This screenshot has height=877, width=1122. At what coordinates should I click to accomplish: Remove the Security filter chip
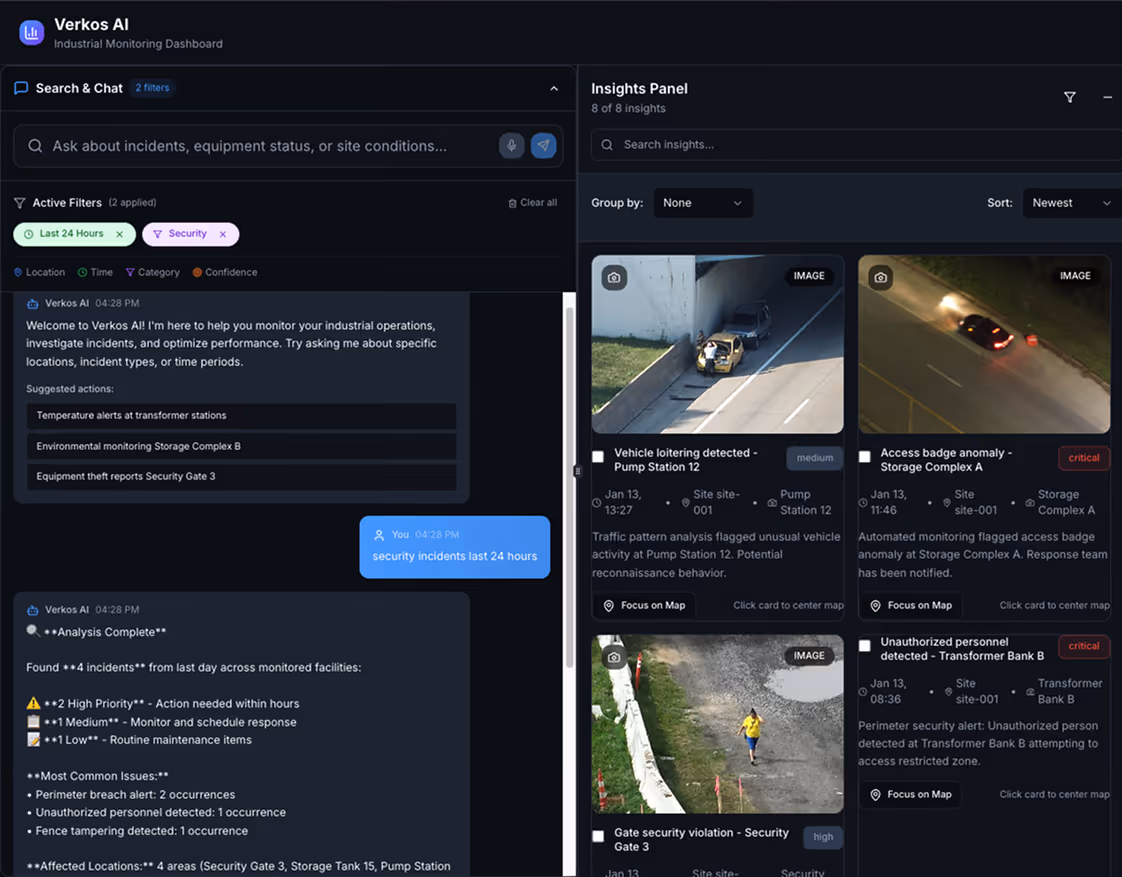click(x=223, y=234)
